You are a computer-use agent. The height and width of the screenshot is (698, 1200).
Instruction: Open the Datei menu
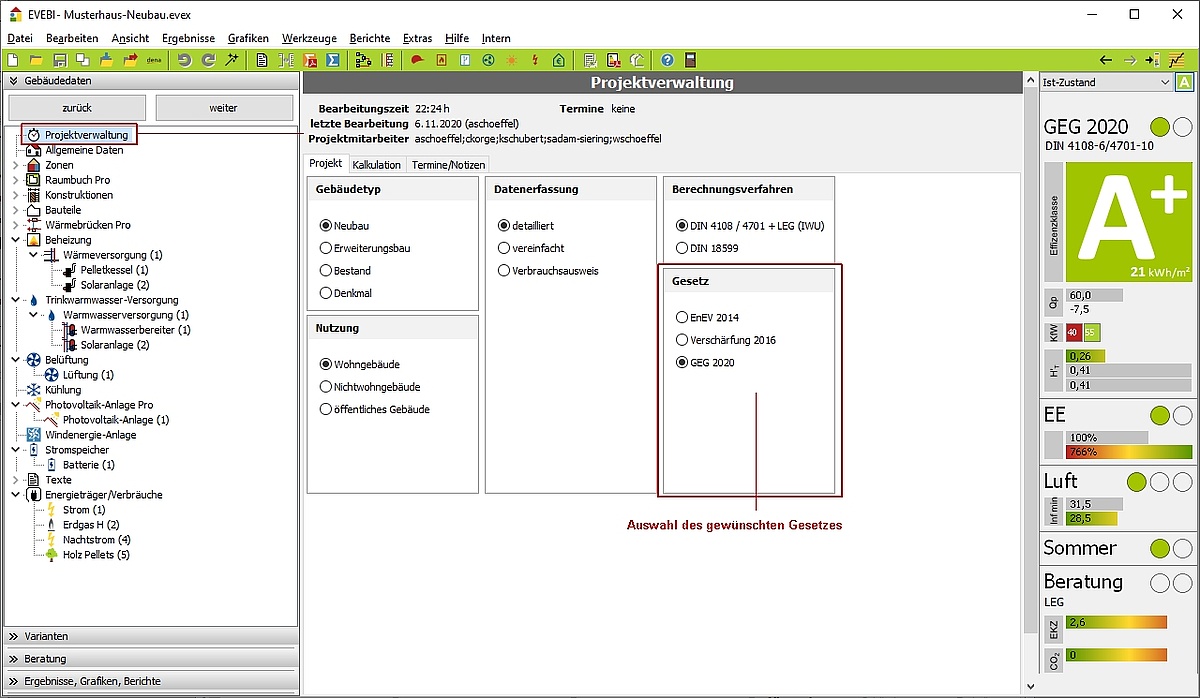pos(19,38)
